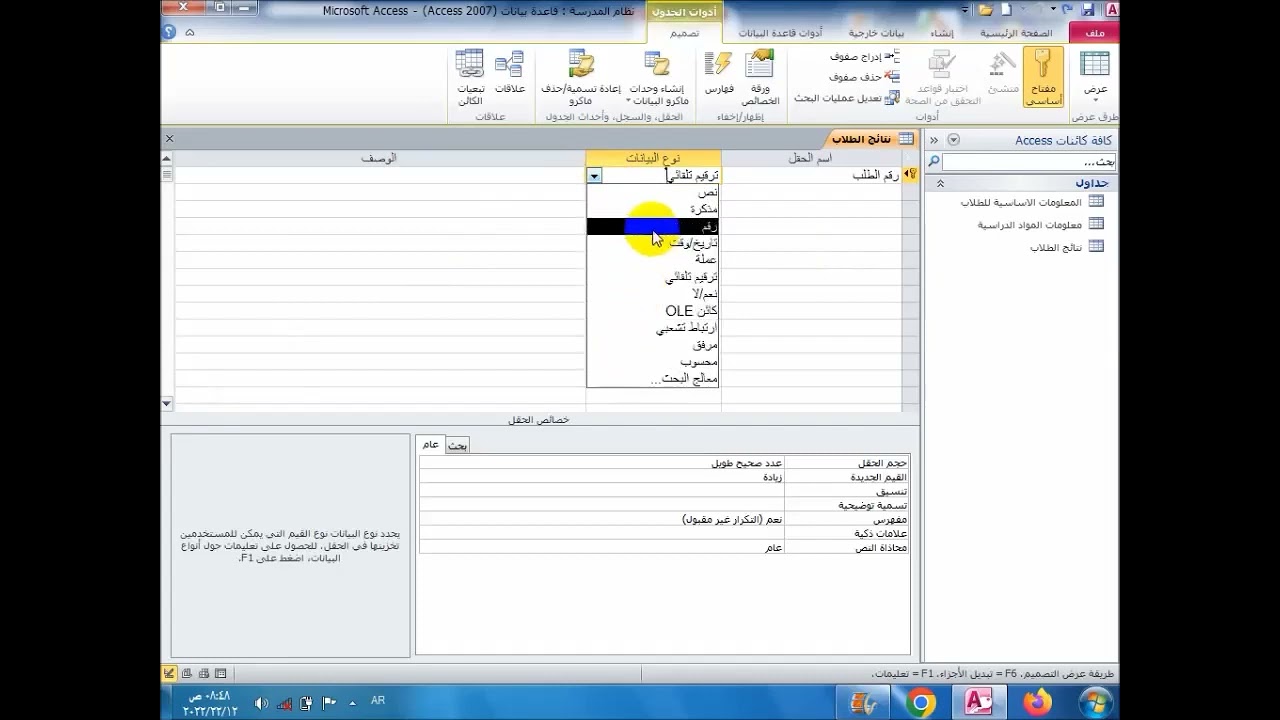Click the القيم الجديدة property value
This screenshot has height=720, width=1280.
point(602,477)
